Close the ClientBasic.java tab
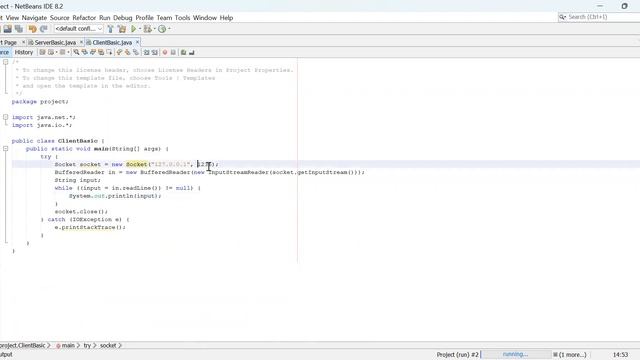The width and height of the screenshot is (640, 360). click(x=138, y=42)
